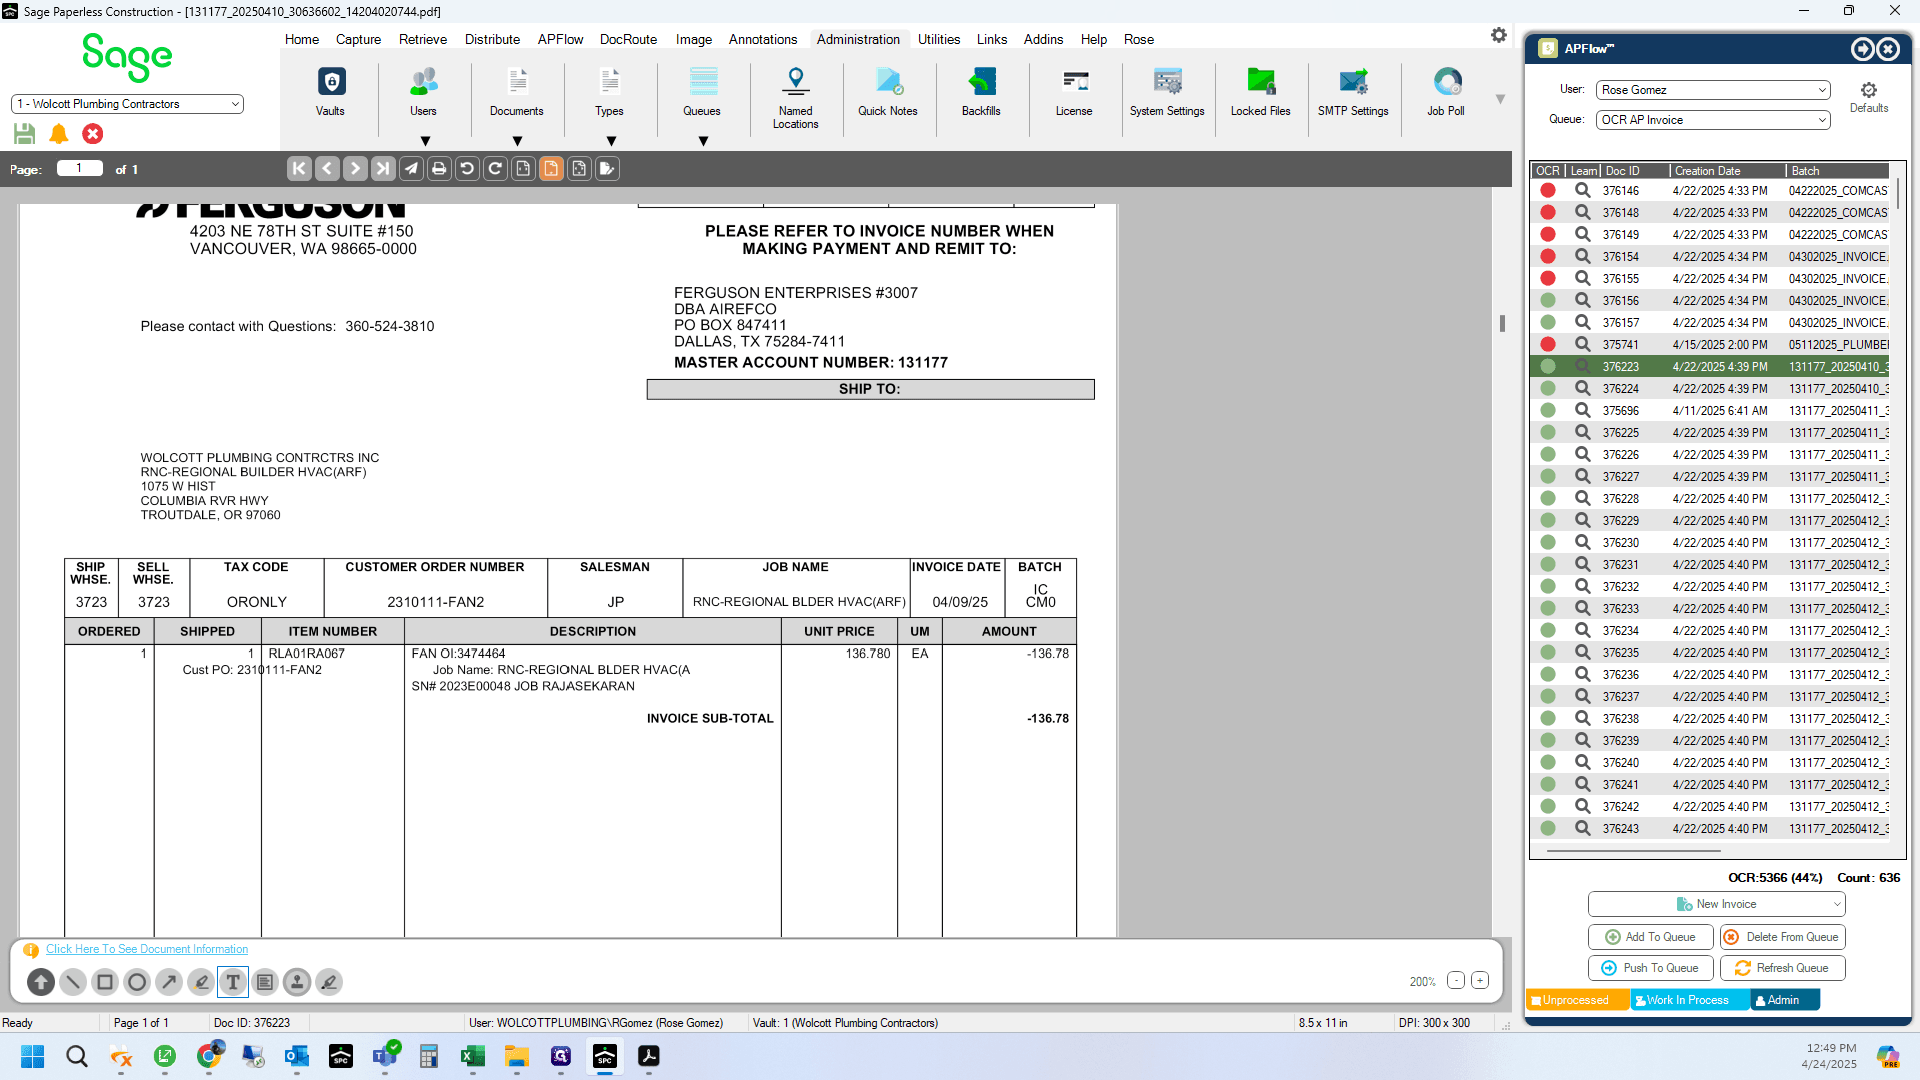
Task: Click the document viewer vertical scrollbar handle
Action: pos(1502,324)
